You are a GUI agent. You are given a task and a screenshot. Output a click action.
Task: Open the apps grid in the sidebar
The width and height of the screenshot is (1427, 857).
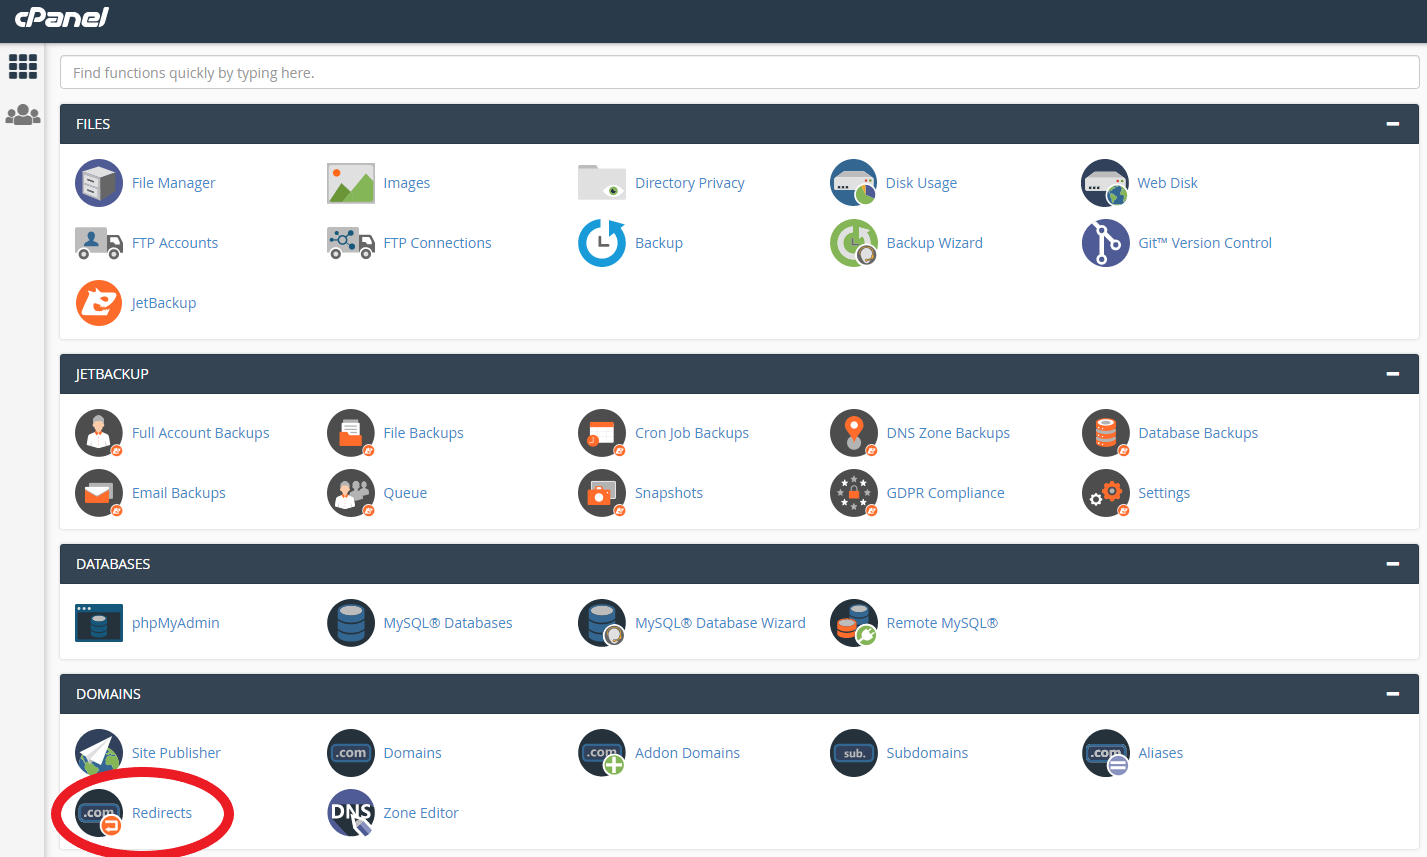22,66
